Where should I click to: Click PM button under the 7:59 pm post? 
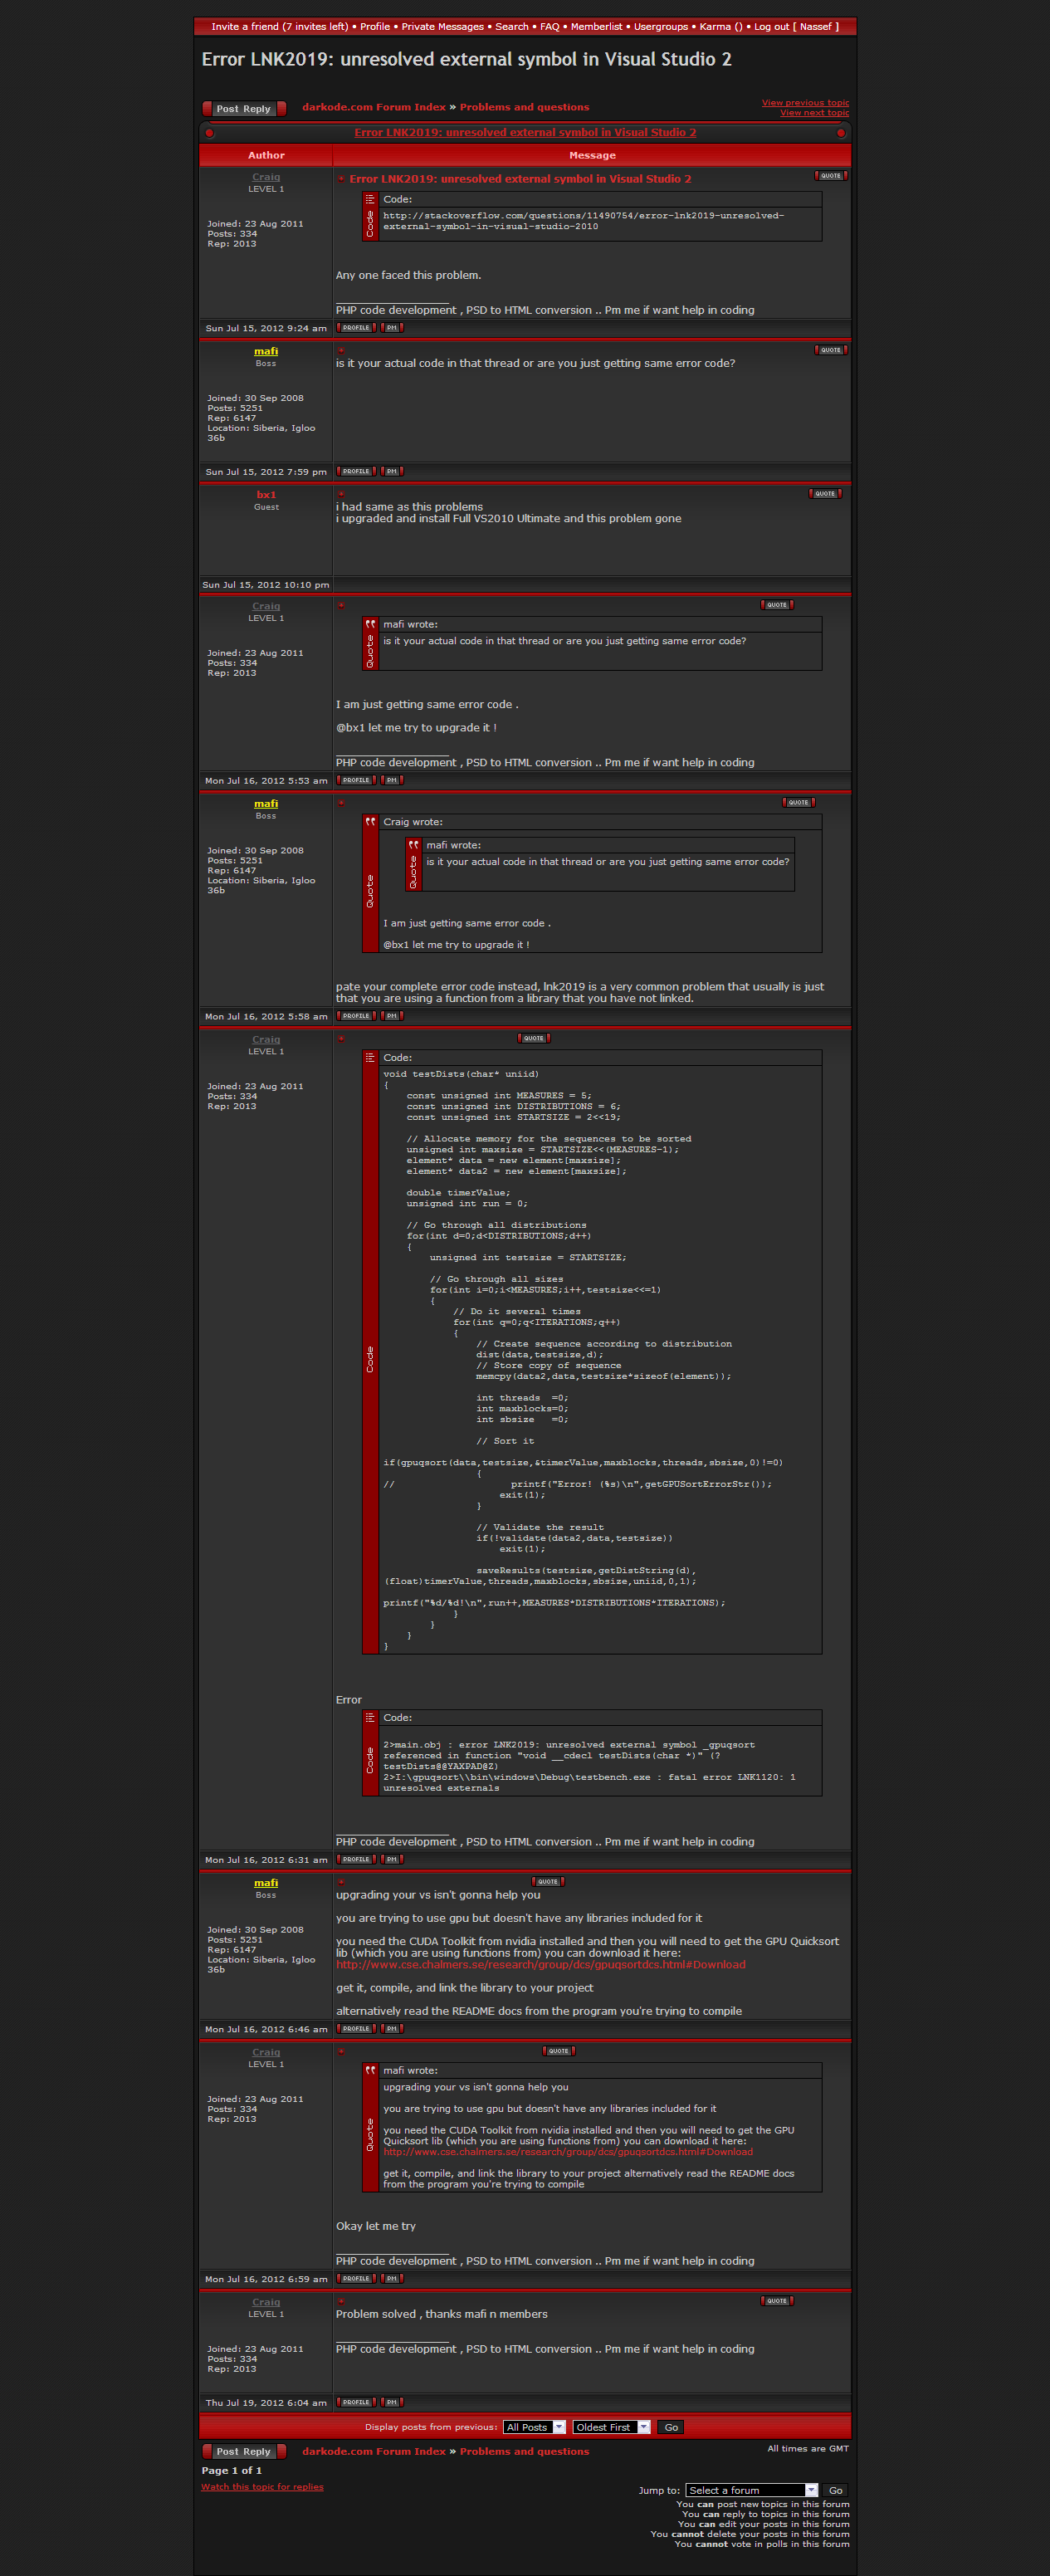click(x=392, y=472)
